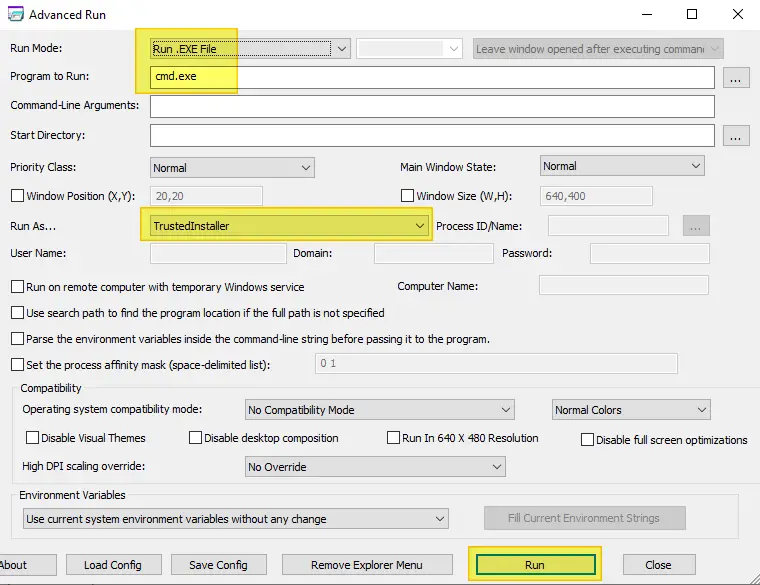Viewport: 760px width, 585px height.
Task: Check Use search path to find the program location
Action: (x=17, y=313)
